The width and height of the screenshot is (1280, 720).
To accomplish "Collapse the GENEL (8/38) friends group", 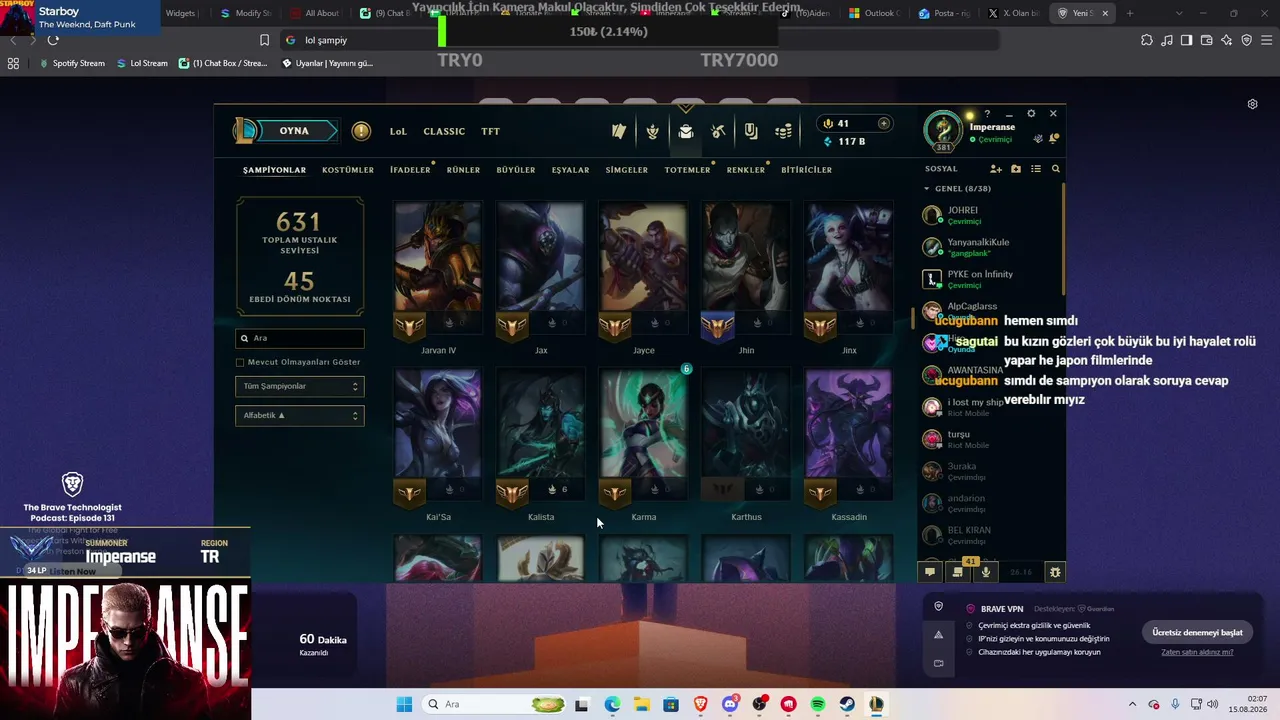I will click(x=957, y=188).
